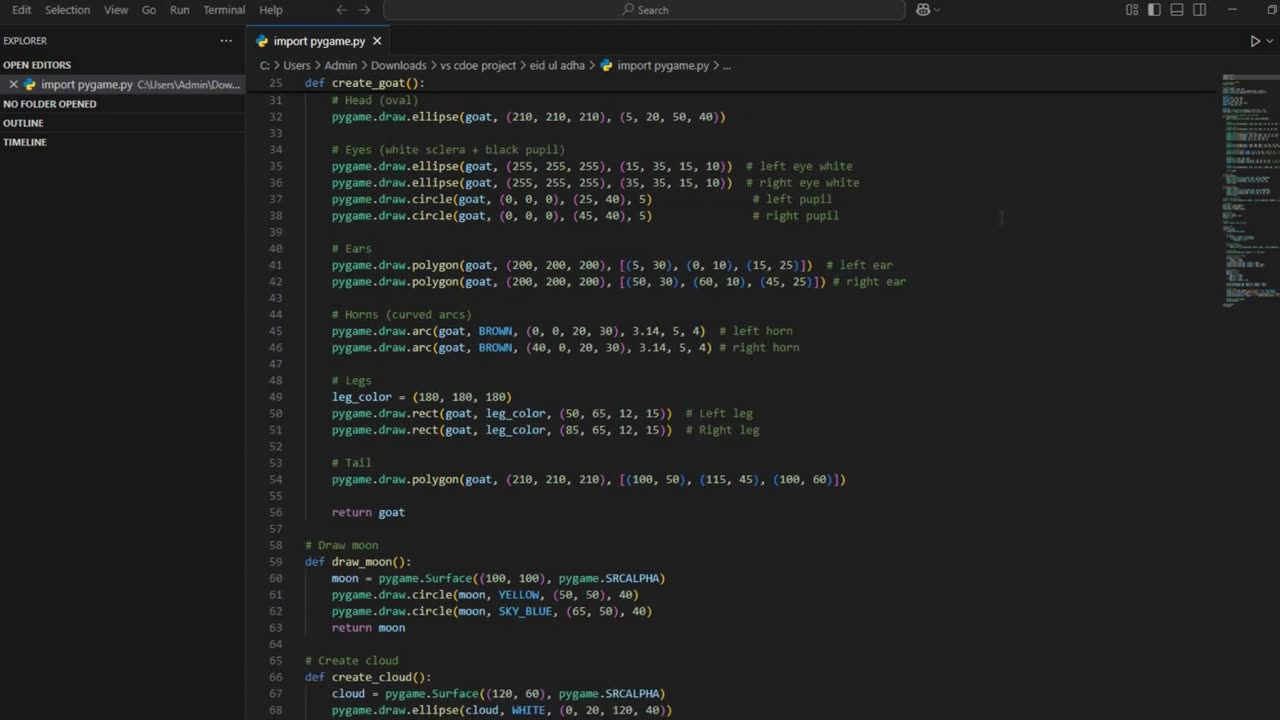Click line number 59
The width and height of the screenshot is (1280, 720).
[276, 562]
